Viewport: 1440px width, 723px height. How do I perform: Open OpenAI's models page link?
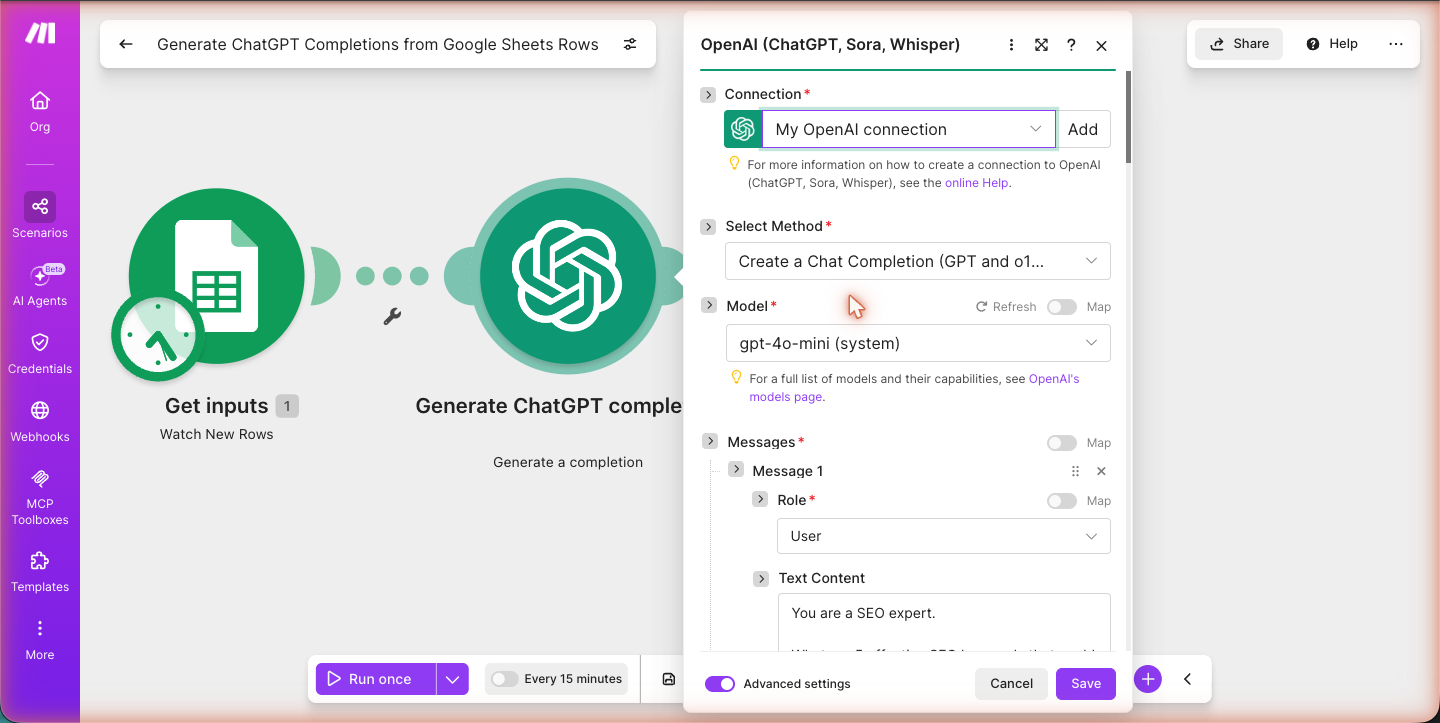(914, 388)
